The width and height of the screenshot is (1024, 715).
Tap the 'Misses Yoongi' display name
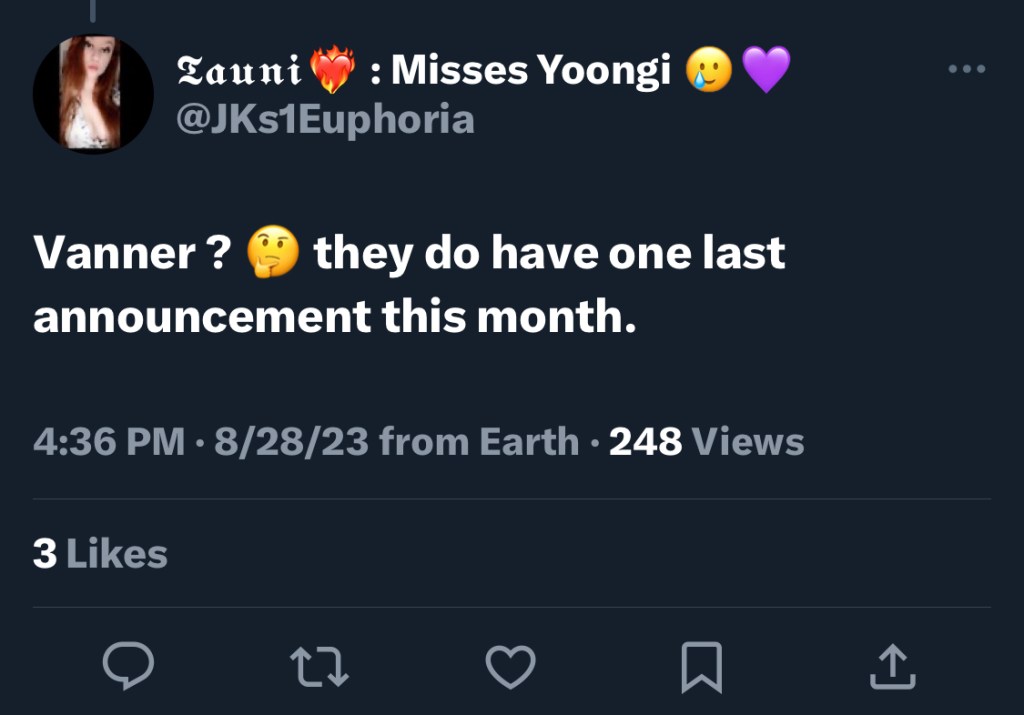coord(530,69)
